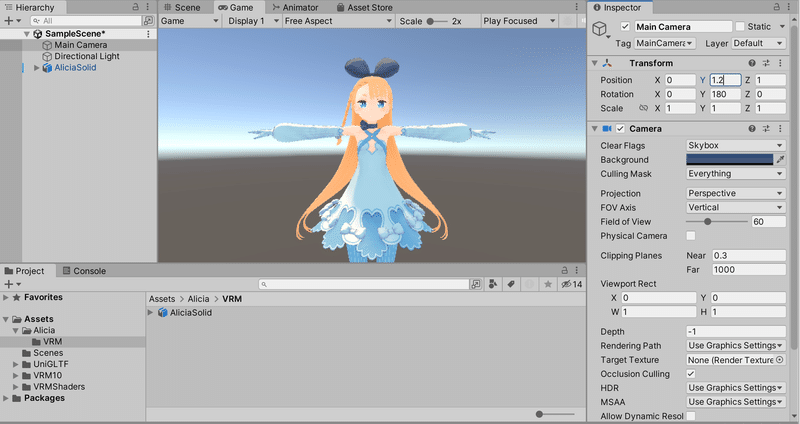Screen dimensions: 800x424
Task: Open the Asset Store tab
Action: click(x=365, y=7)
